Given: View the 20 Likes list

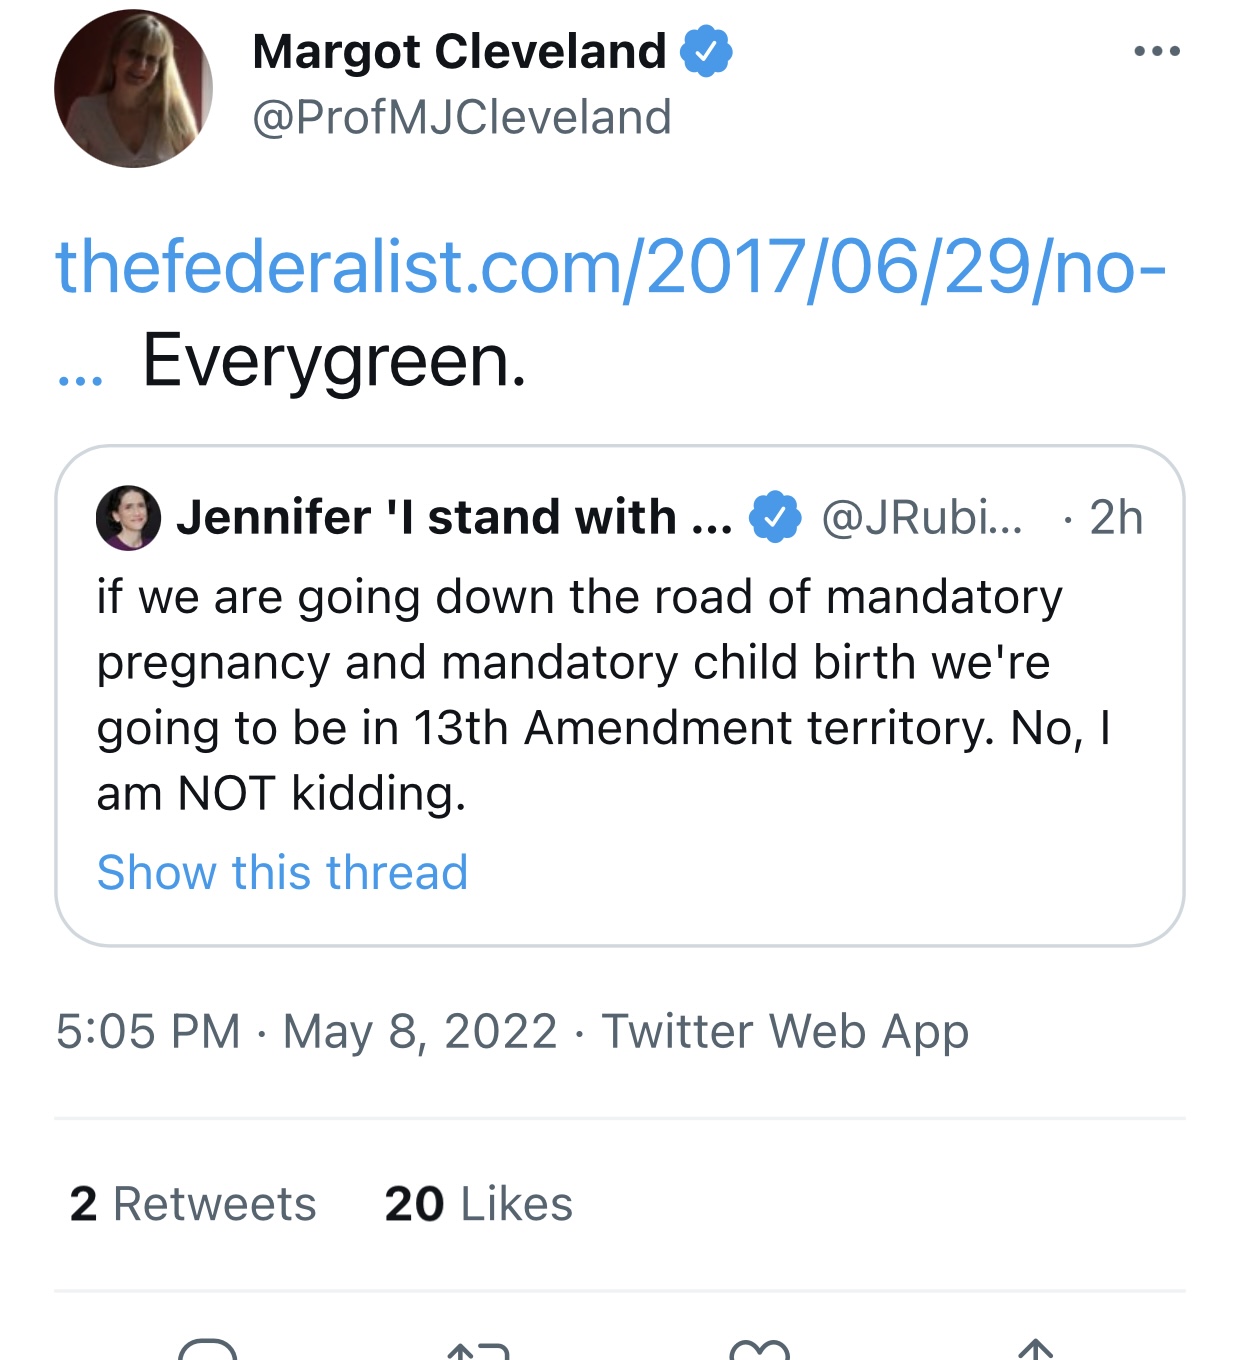Looking at the screenshot, I should coord(479,1203).
